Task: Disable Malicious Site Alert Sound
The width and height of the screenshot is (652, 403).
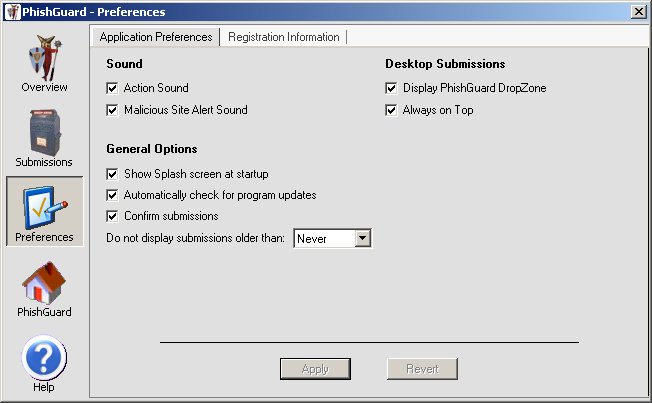Action: coord(112,110)
